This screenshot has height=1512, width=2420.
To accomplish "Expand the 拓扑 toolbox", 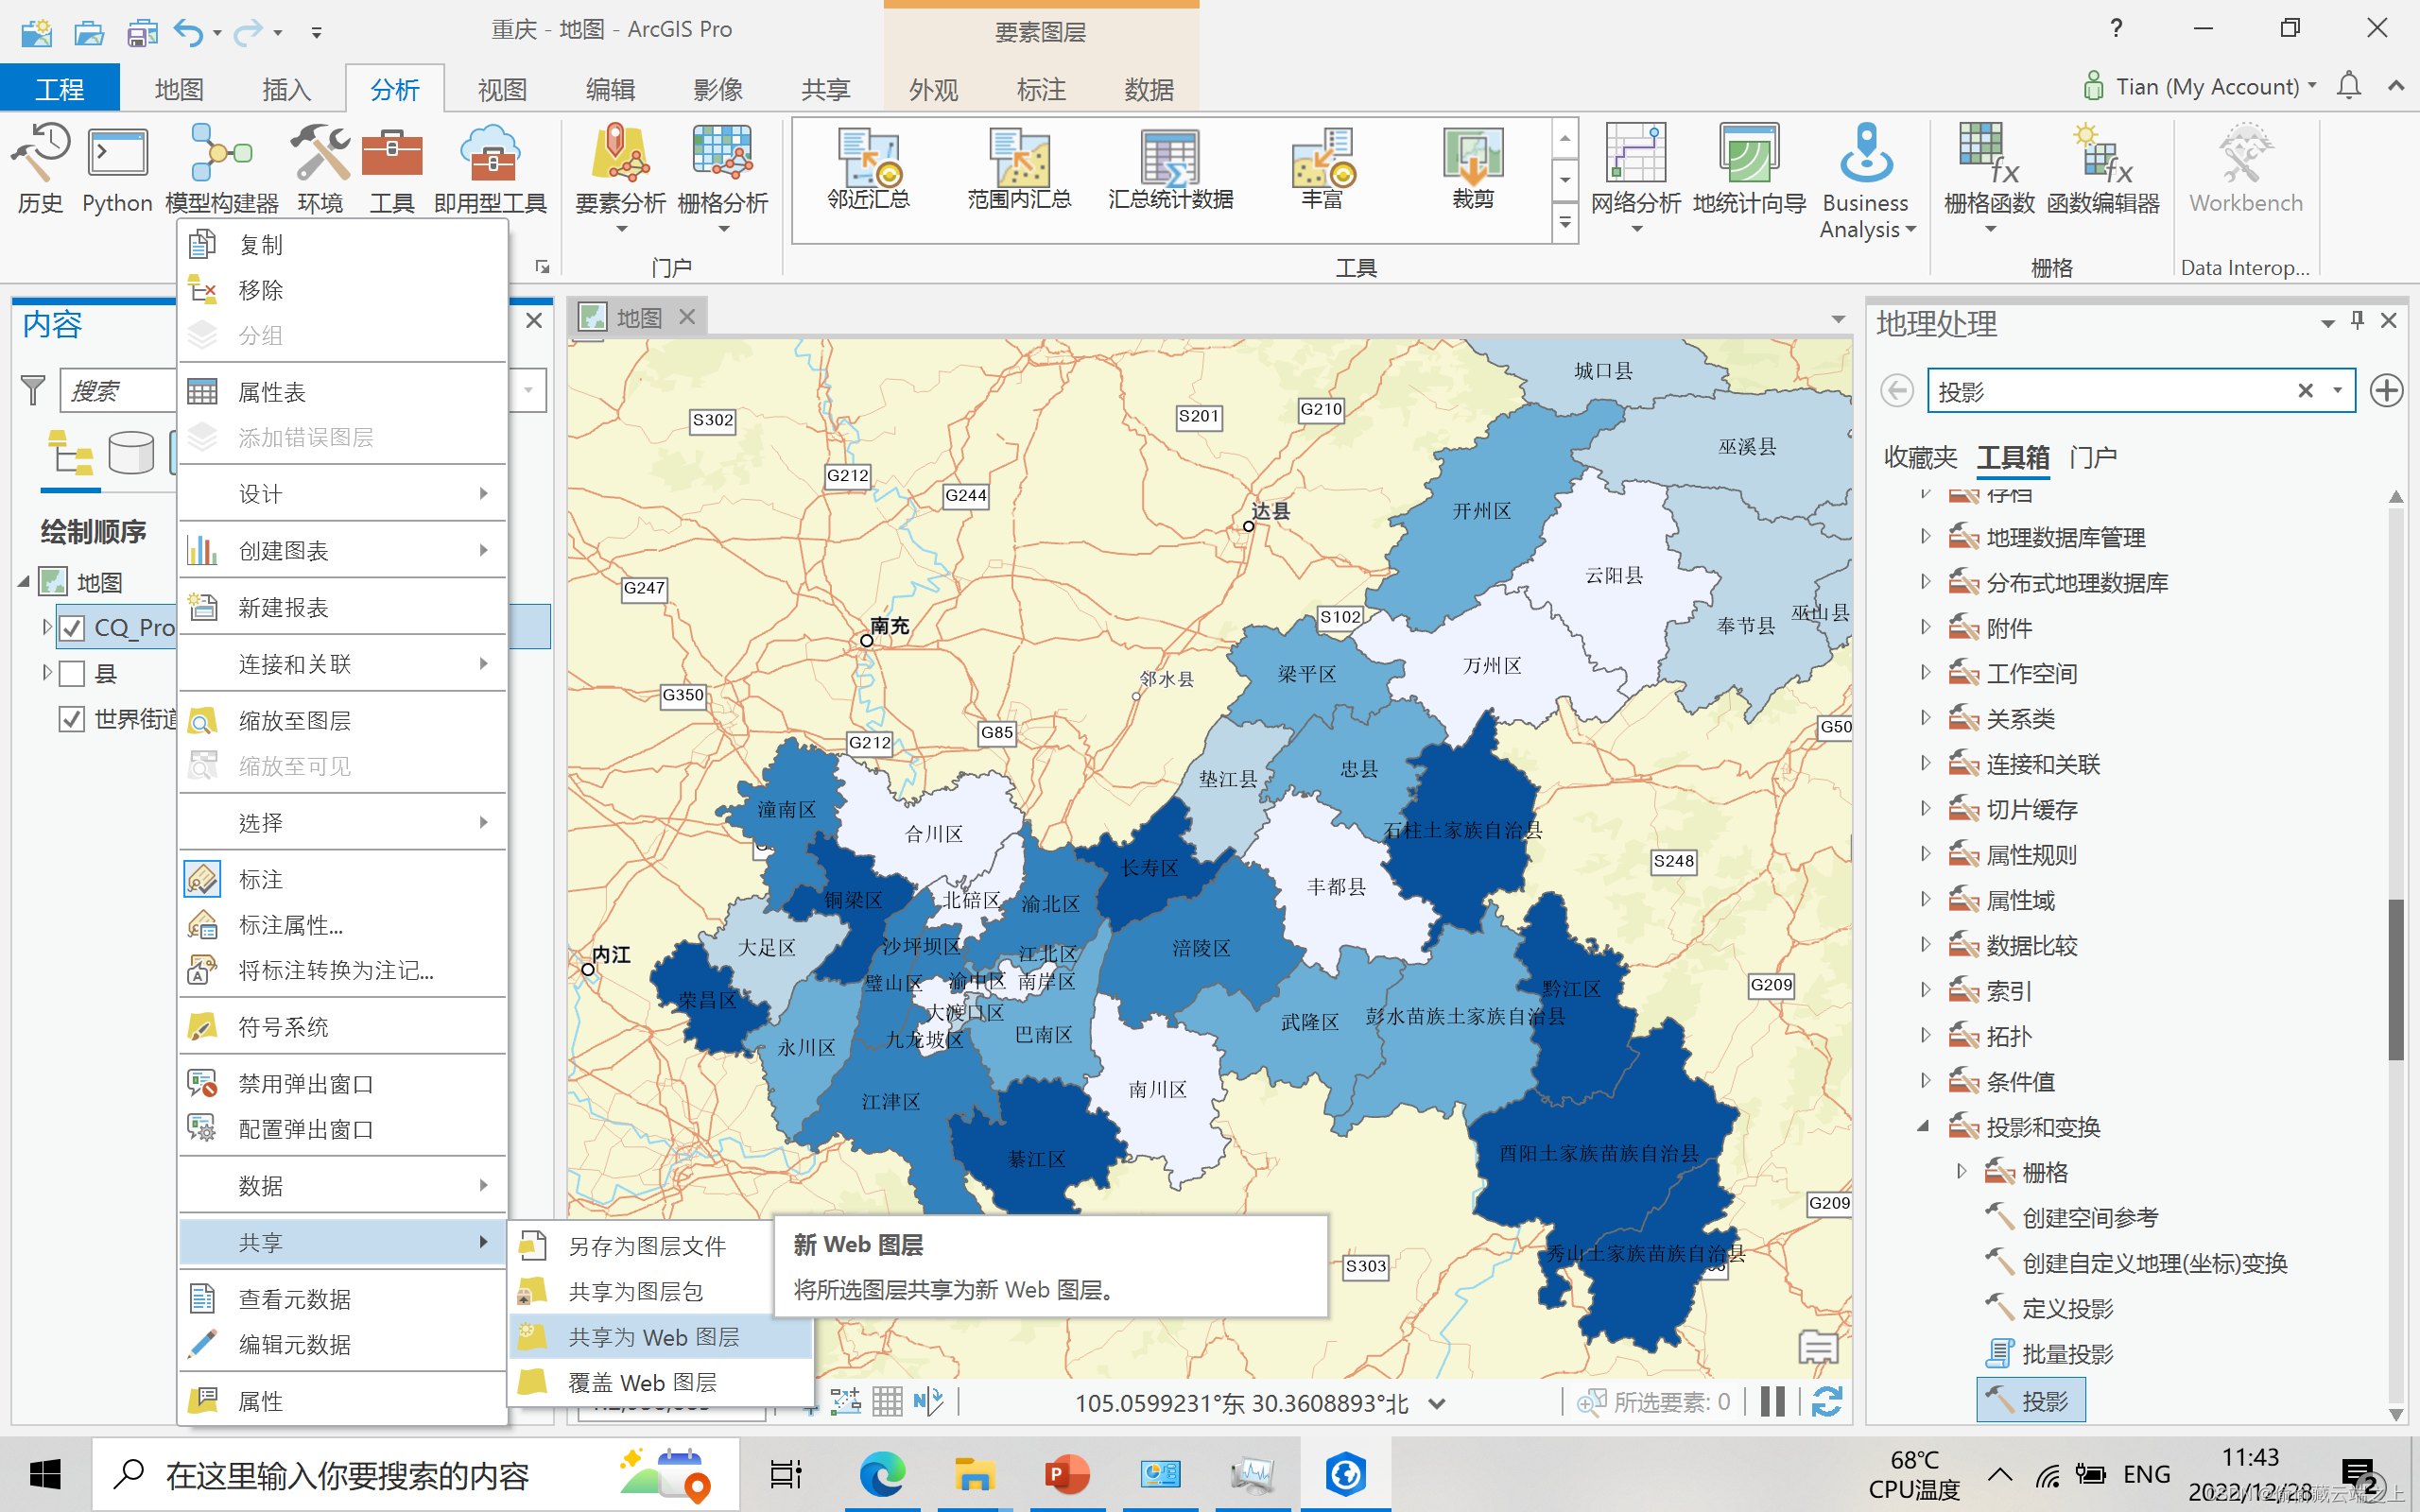I will pos(1926,1035).
